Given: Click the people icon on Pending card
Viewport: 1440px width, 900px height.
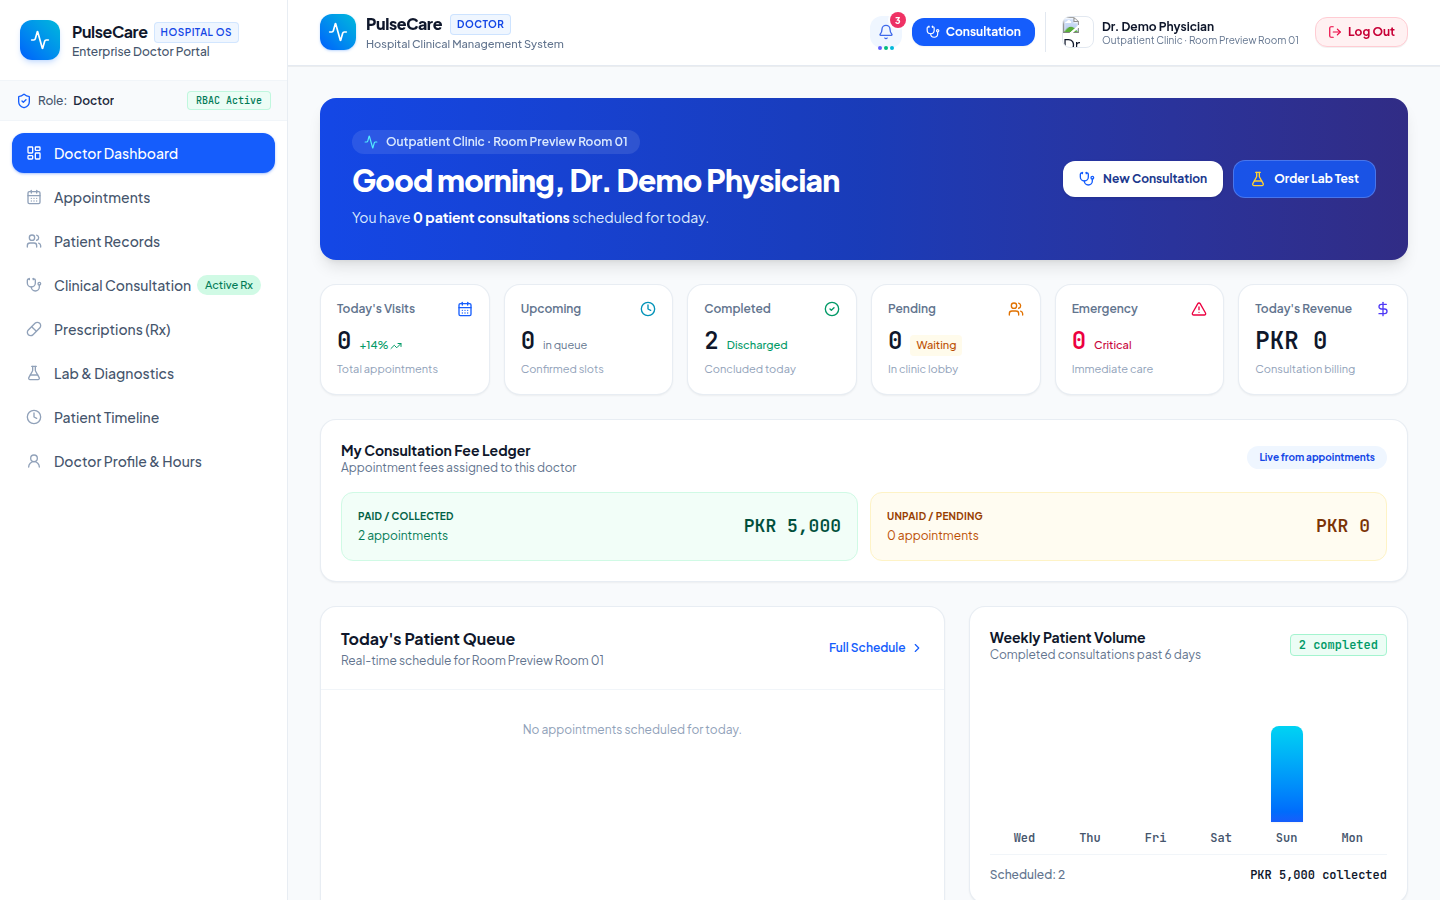Looking at the screenshot, I should [1016, 309].
